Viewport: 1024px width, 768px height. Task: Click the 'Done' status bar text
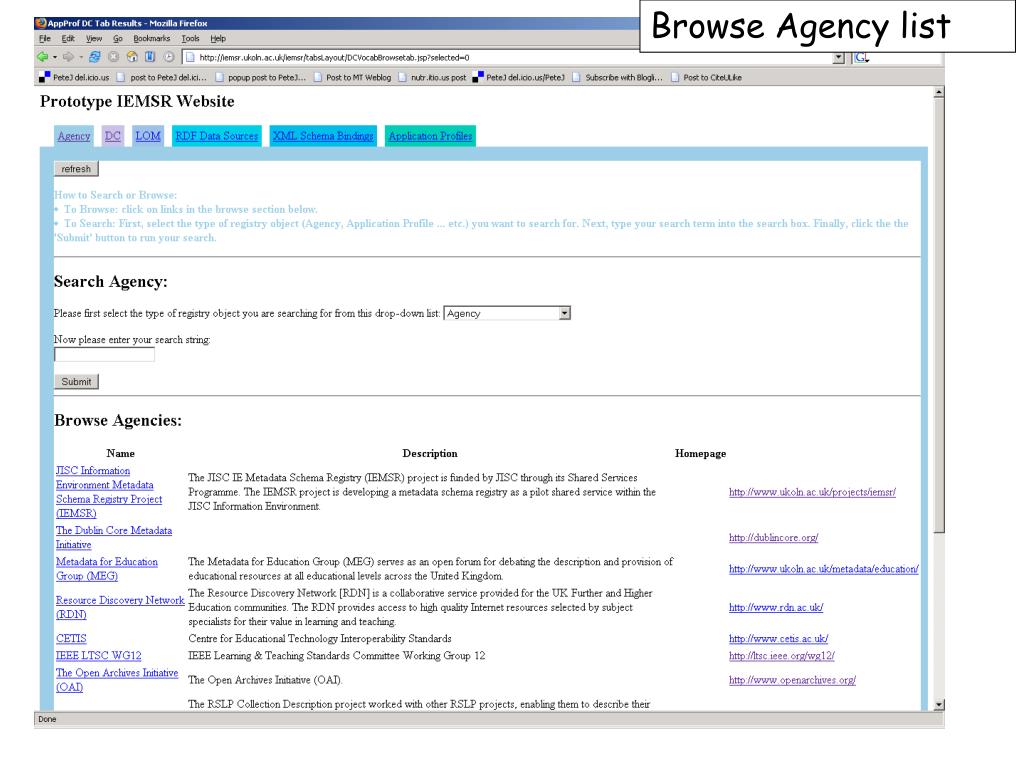(x=47, y=720)
